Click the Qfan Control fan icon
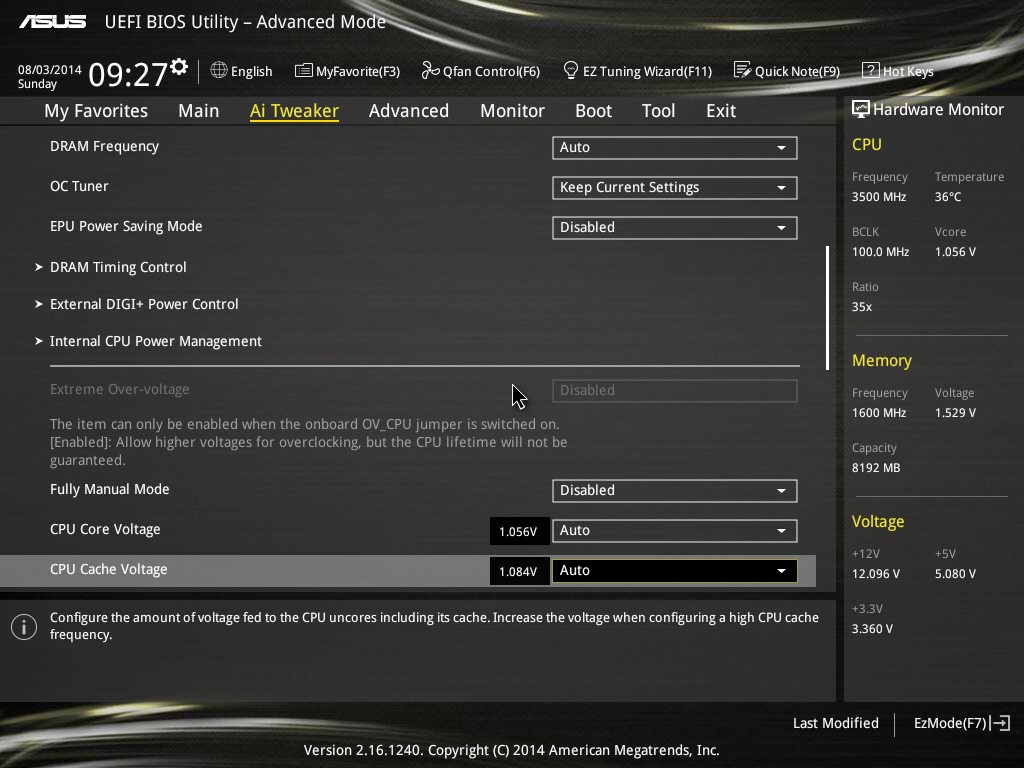This screenshot has width=1024, height=768. (x=430, y=70)
